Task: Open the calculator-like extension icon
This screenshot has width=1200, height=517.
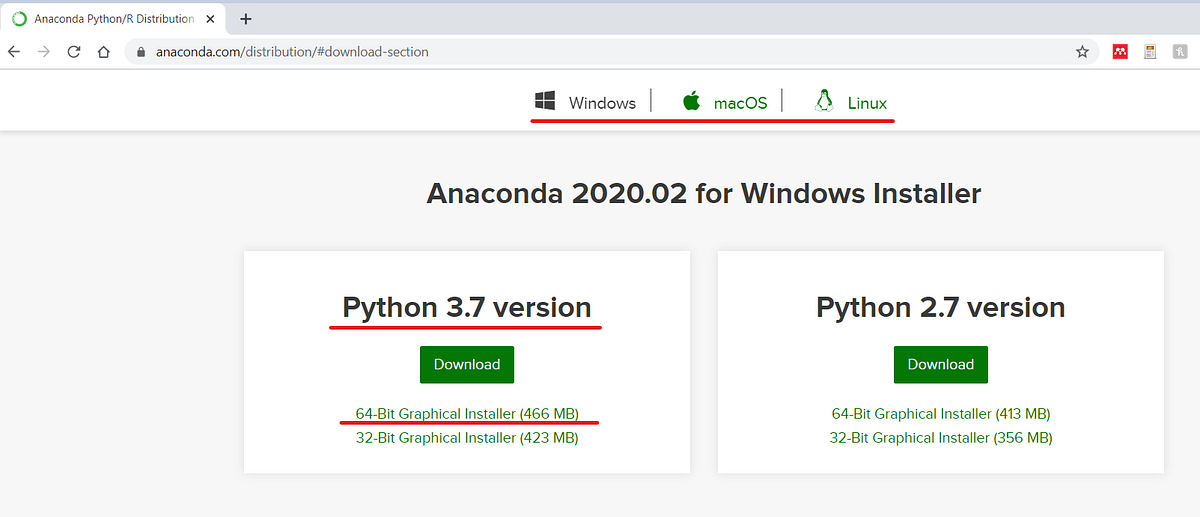Action: tap(1151, 52)
